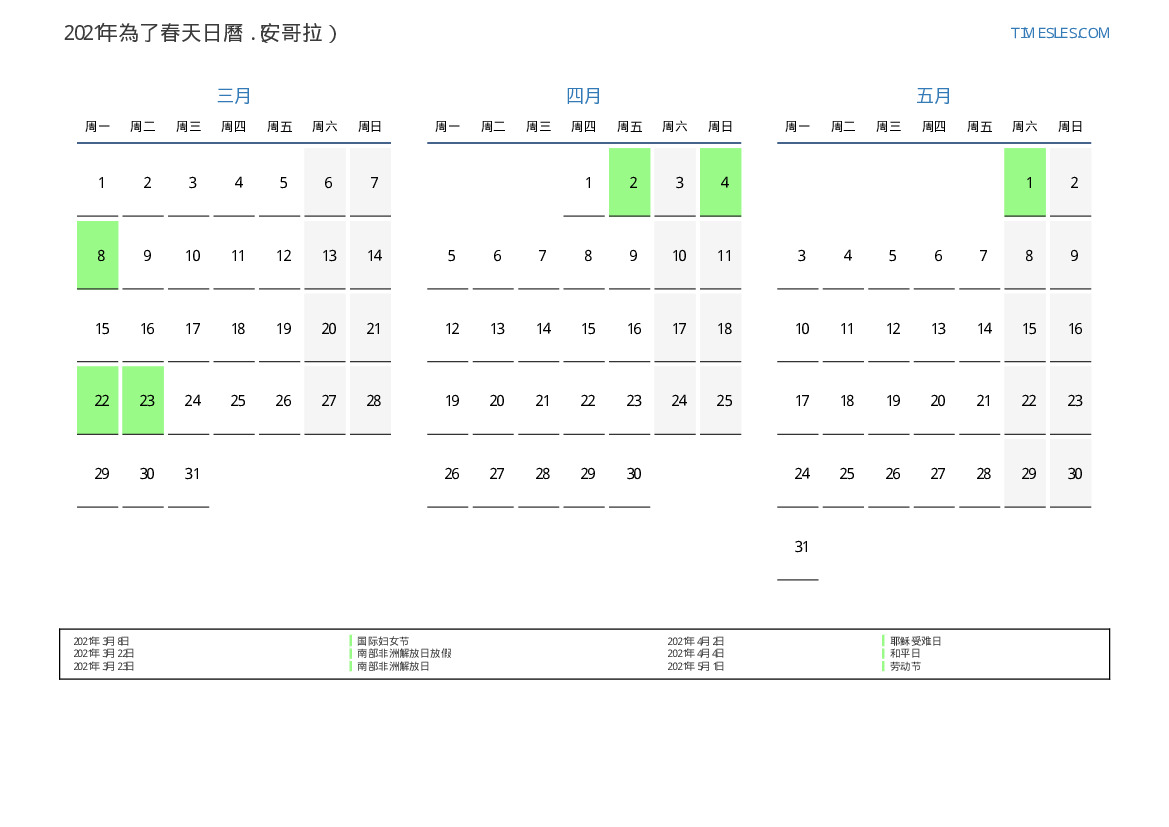Image resolution: width=1169 pixels, height=827 pixels.
Task: Click the 五月 month heading
Action: 934,96
